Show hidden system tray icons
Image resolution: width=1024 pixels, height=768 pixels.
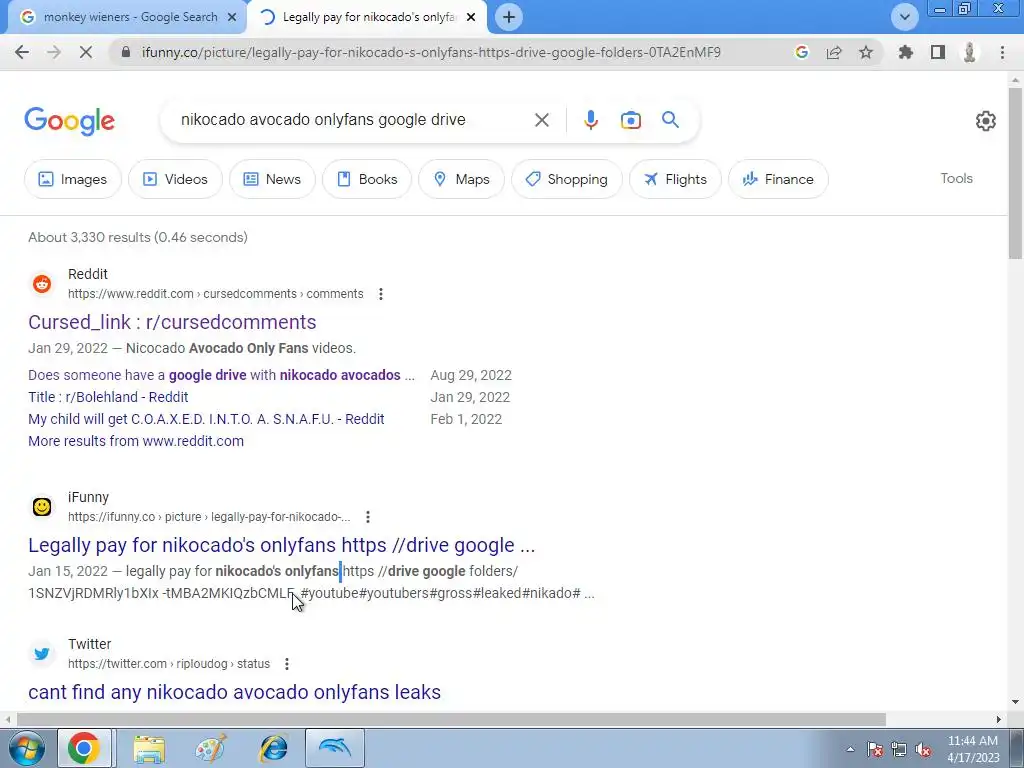coord(850,750)
